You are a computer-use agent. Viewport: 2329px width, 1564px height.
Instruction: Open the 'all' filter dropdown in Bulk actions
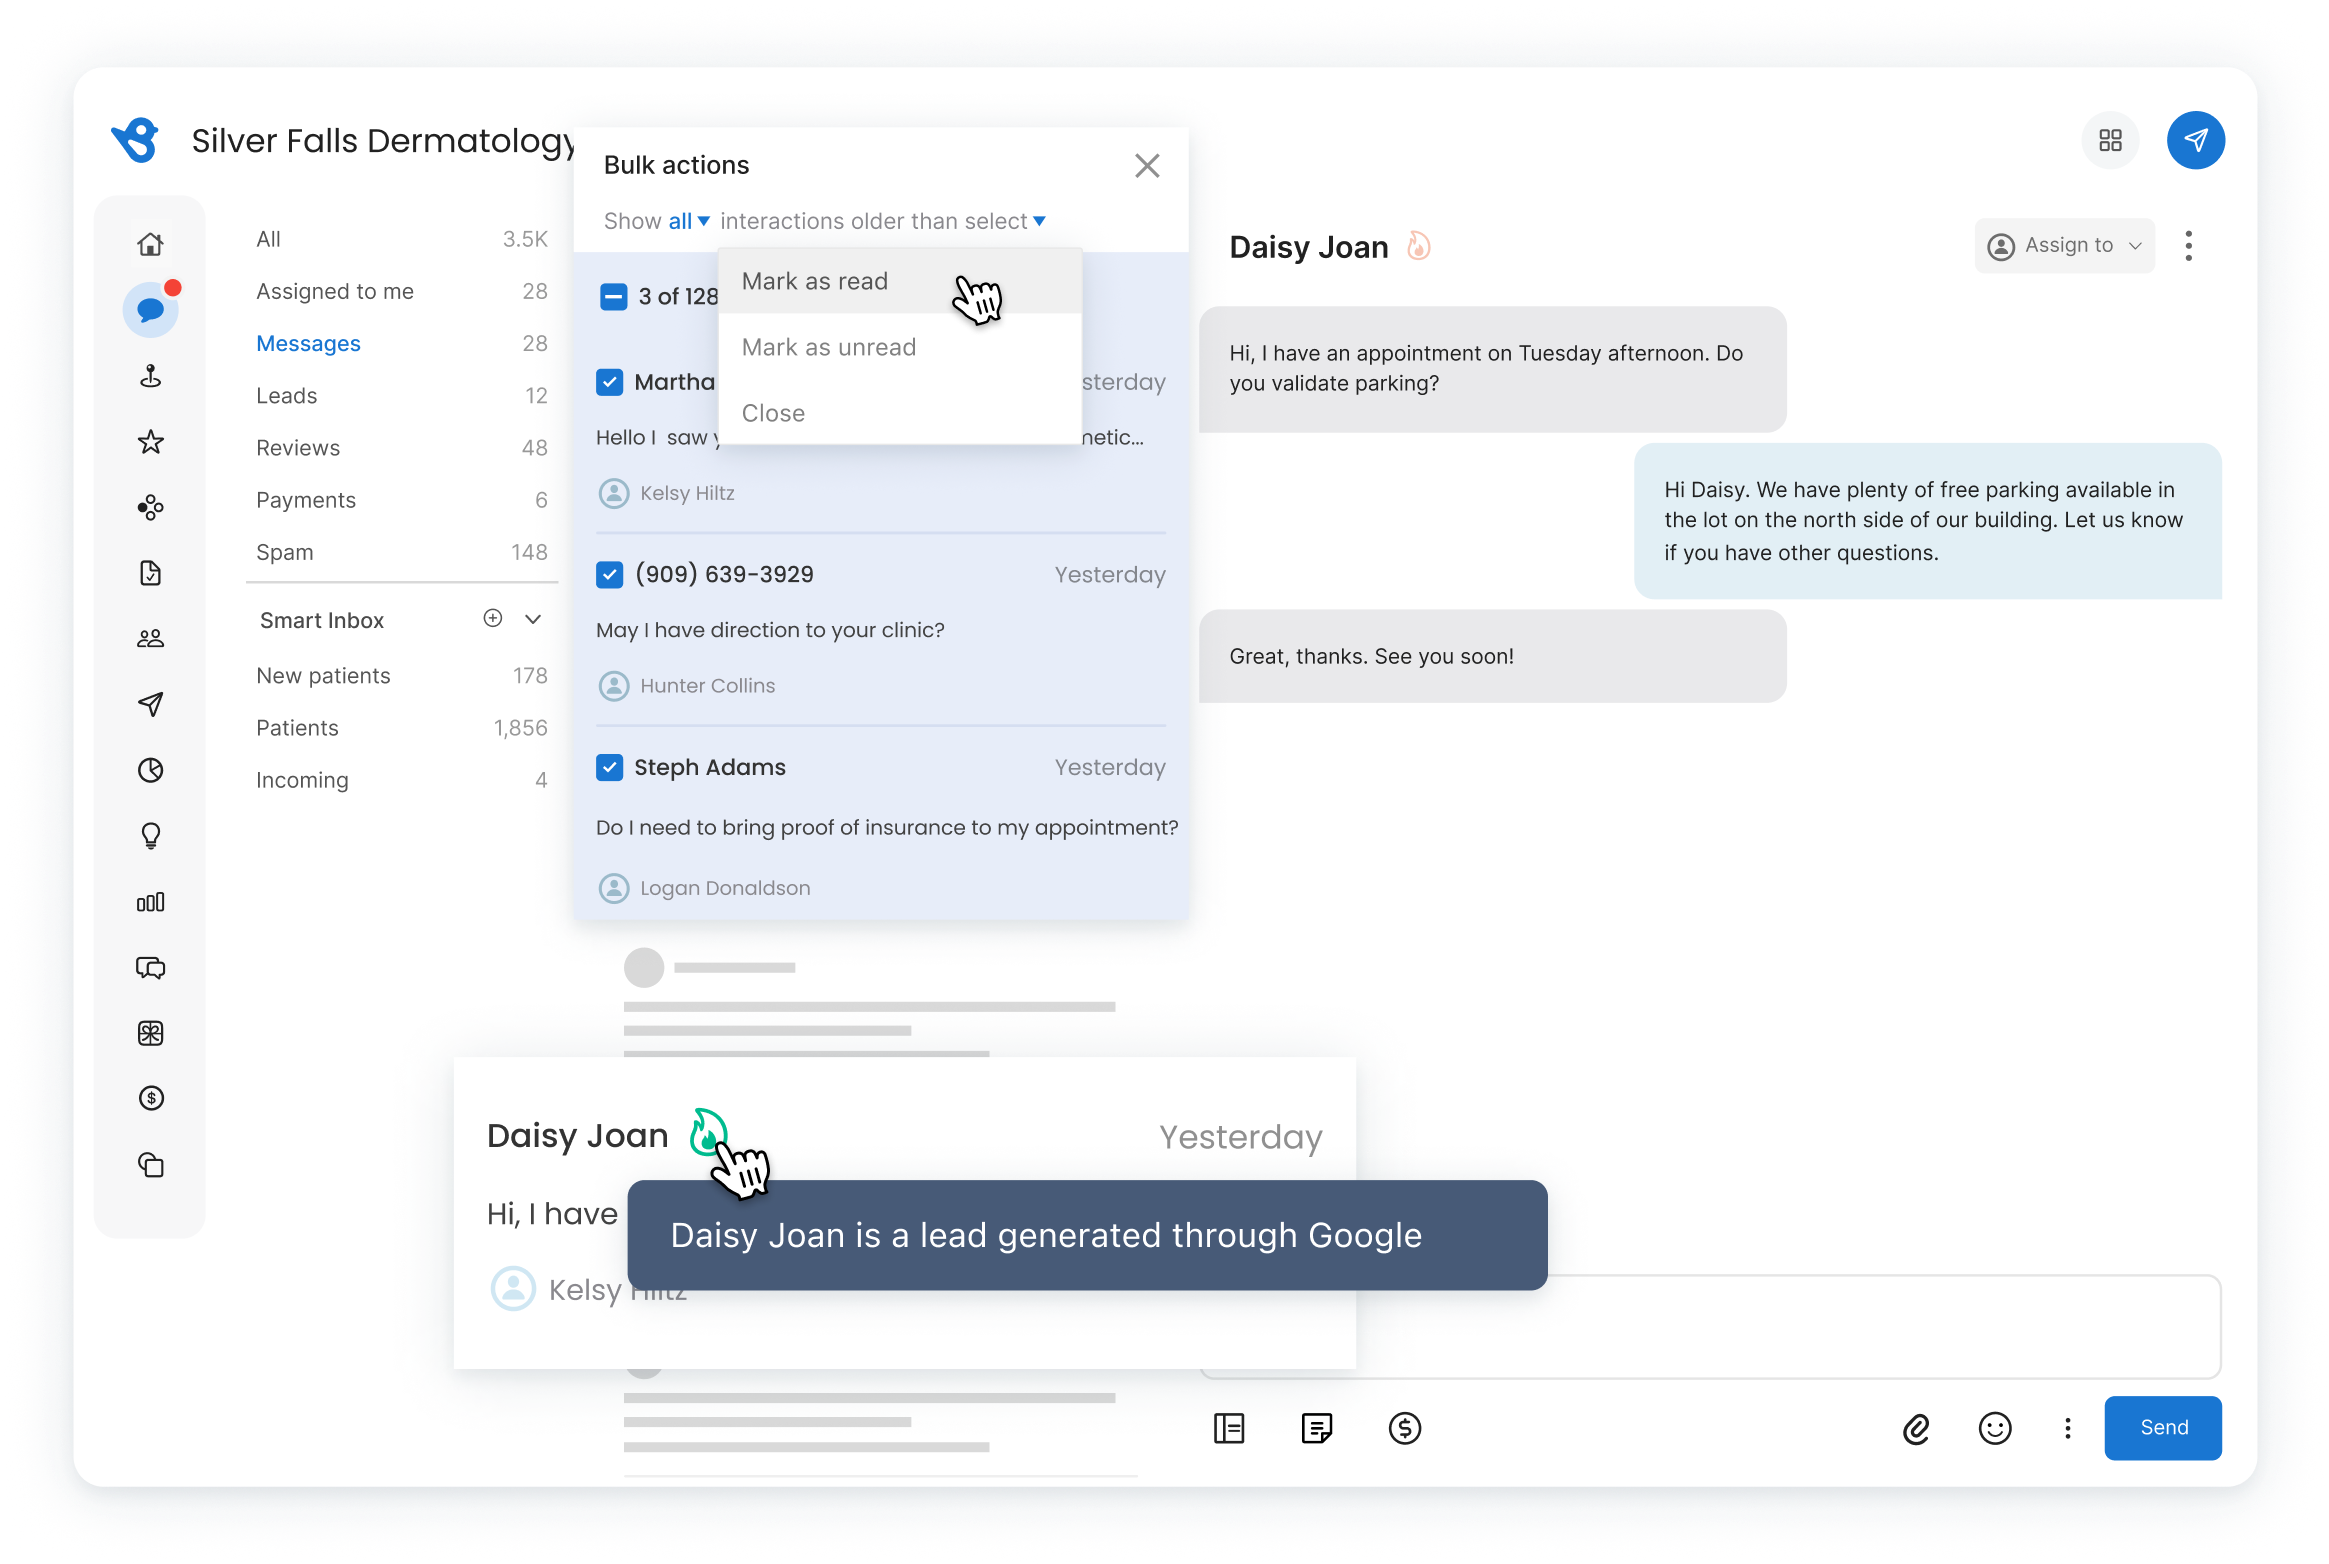pos(687,221)
